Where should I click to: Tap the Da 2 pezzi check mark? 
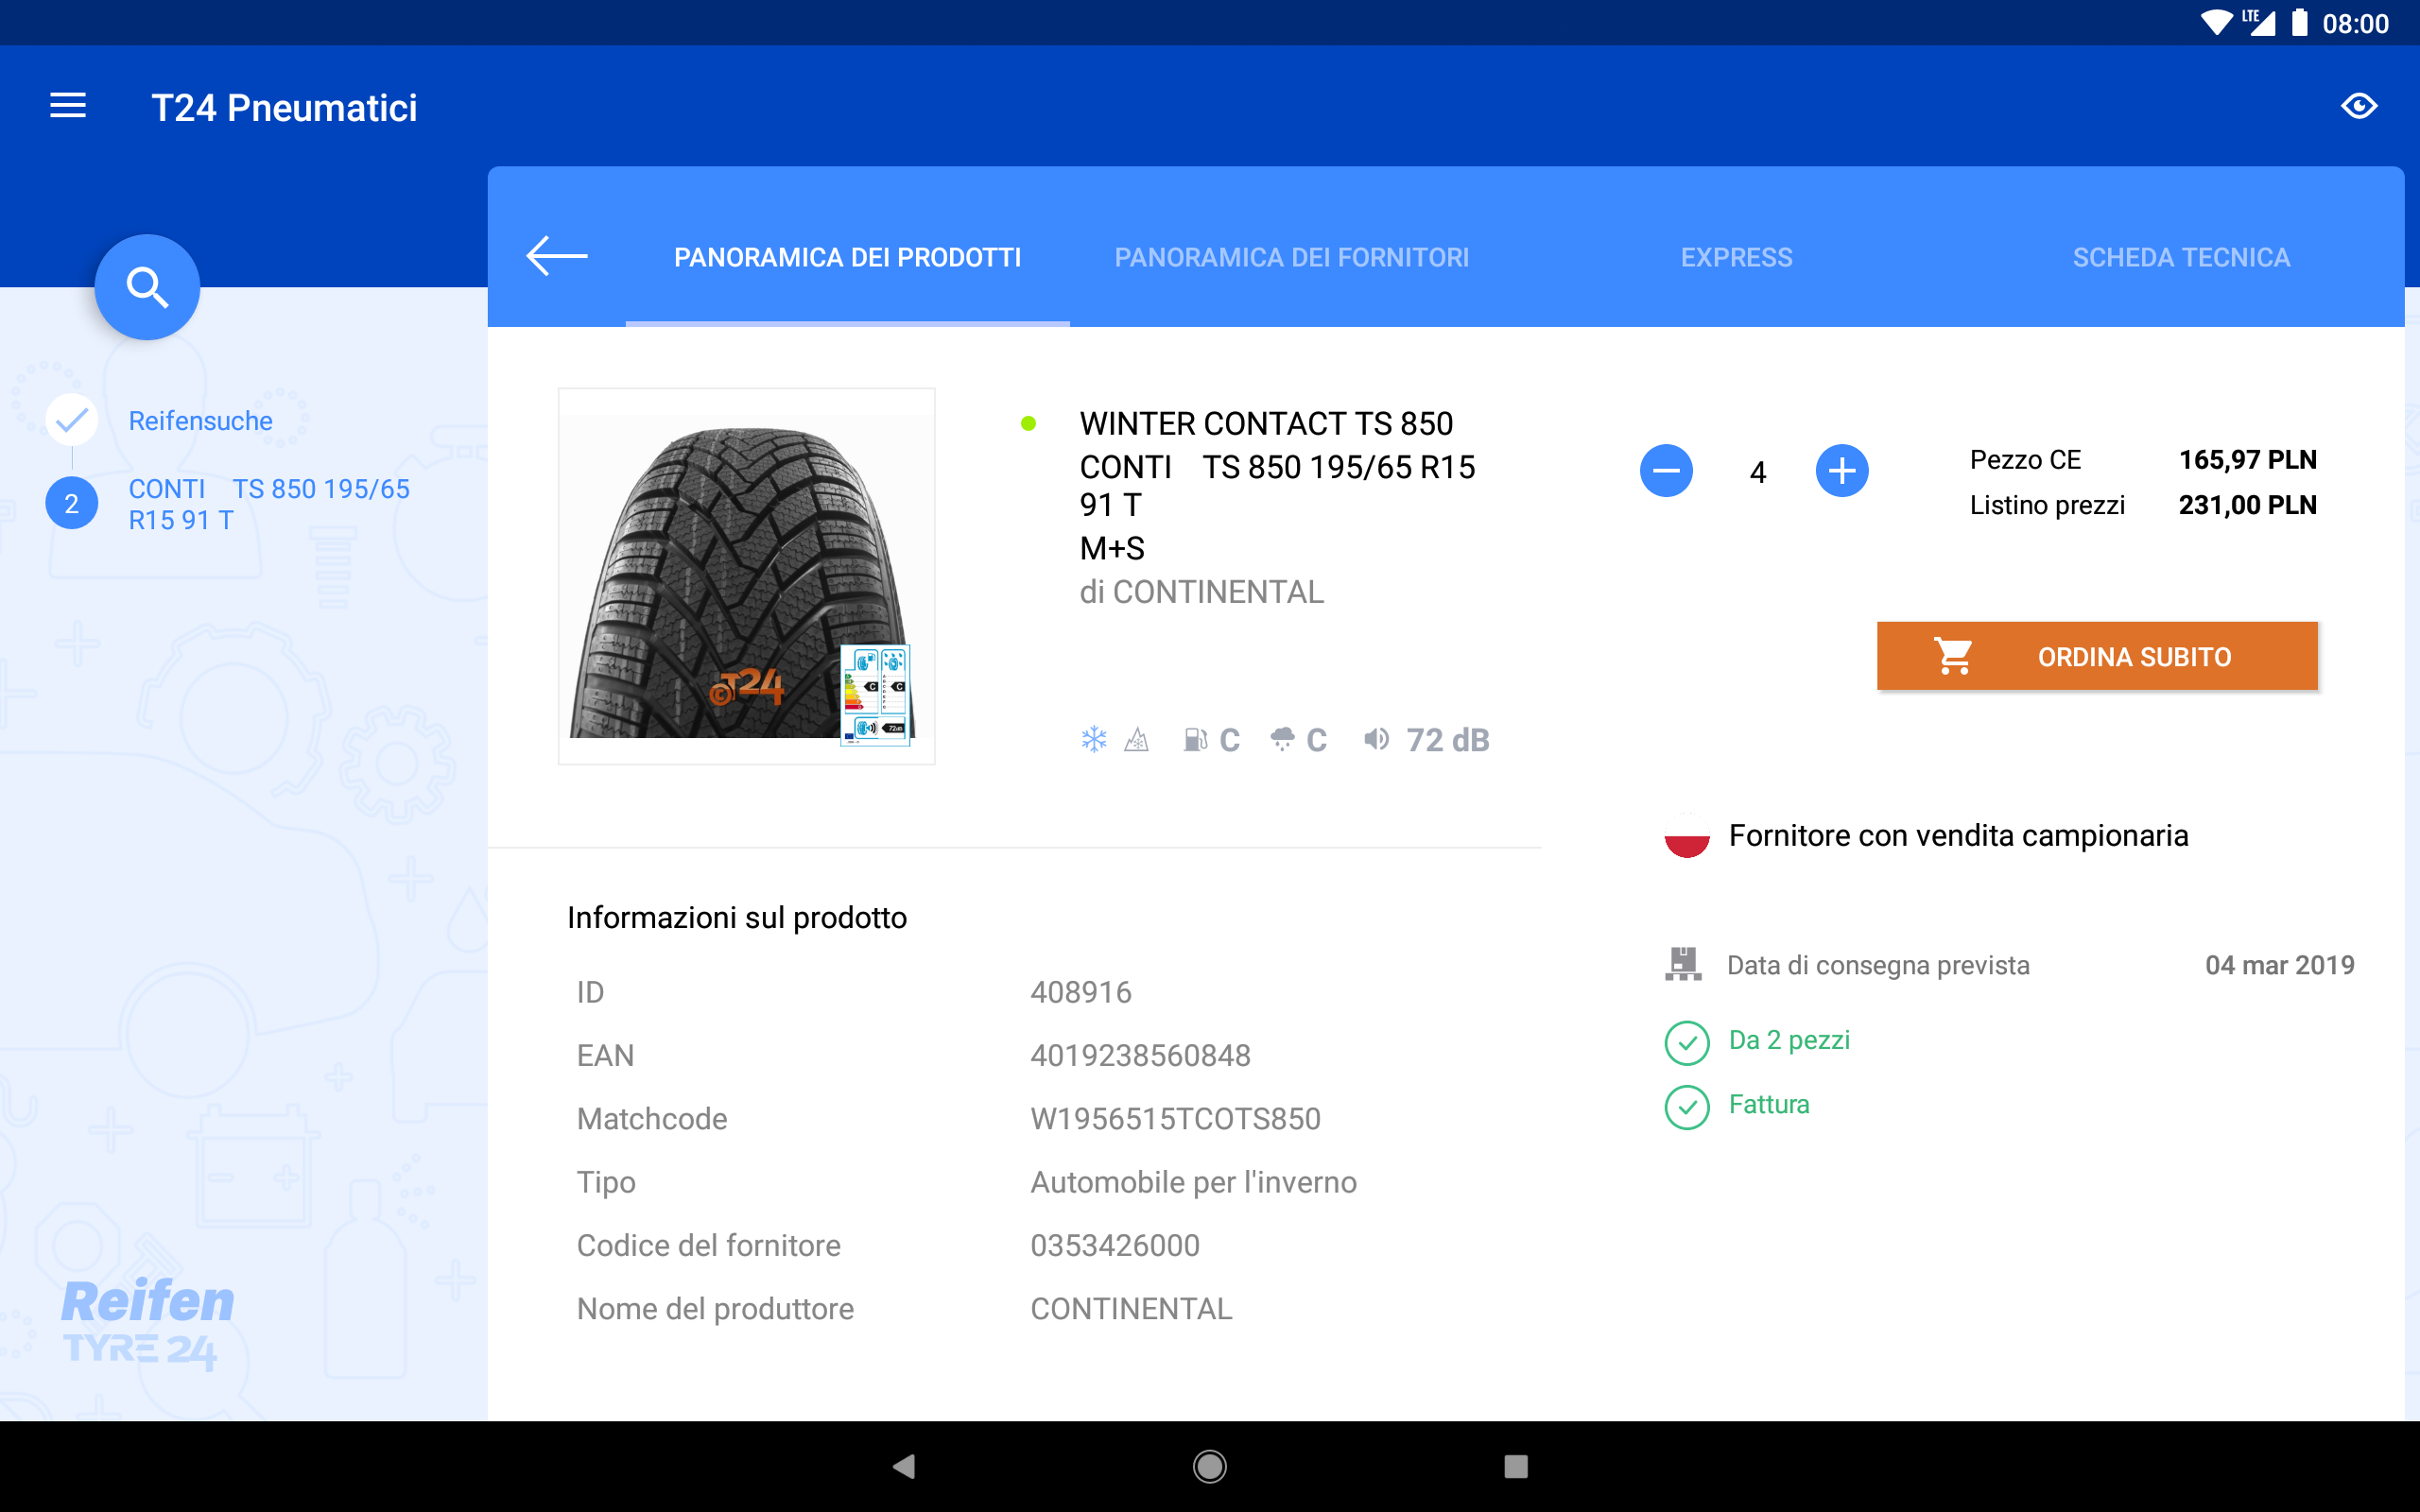tap(1686, 1042)
